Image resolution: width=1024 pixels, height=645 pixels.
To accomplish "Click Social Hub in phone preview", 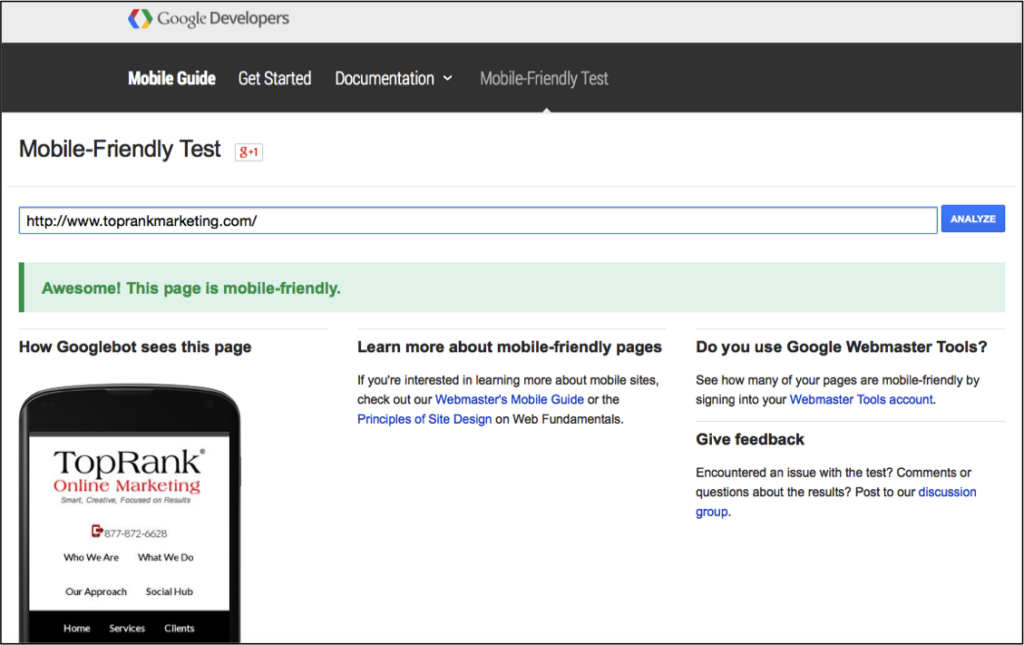I will coord(169,591).
